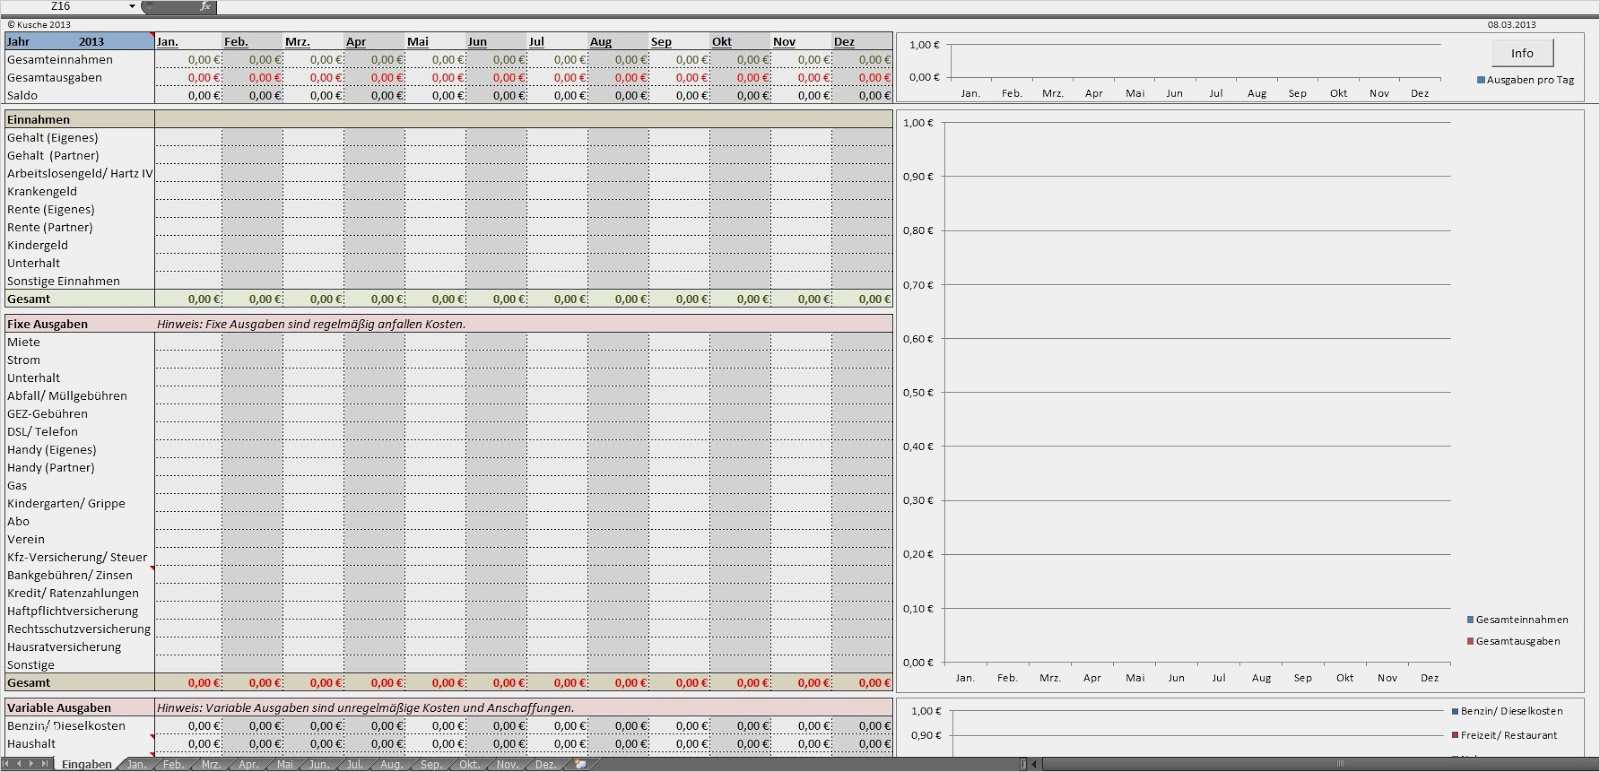The image size is (1600, 772).
Task: Open the Jan. sheet tab
Action: coord(137,764)
